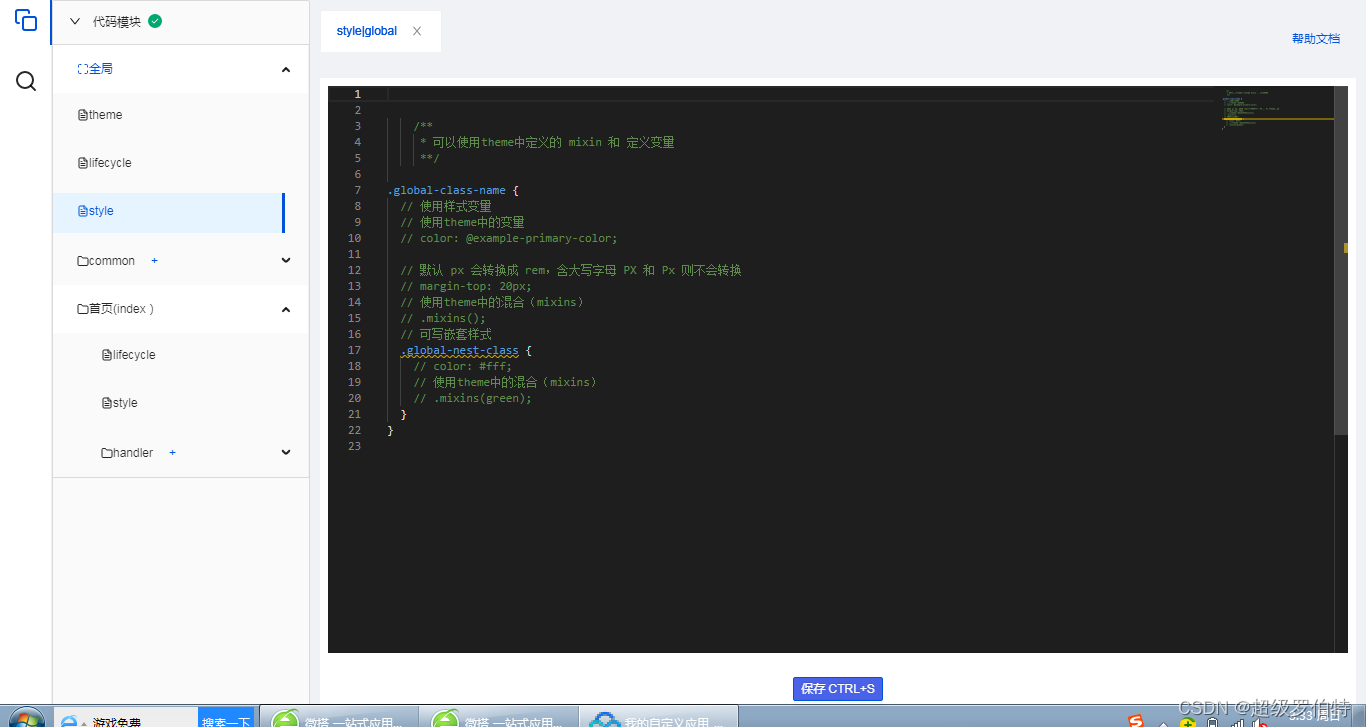Click the 搜索一下 taskbar search button
The height and width of the screenshot is (727, 1366).
(226, 719)
